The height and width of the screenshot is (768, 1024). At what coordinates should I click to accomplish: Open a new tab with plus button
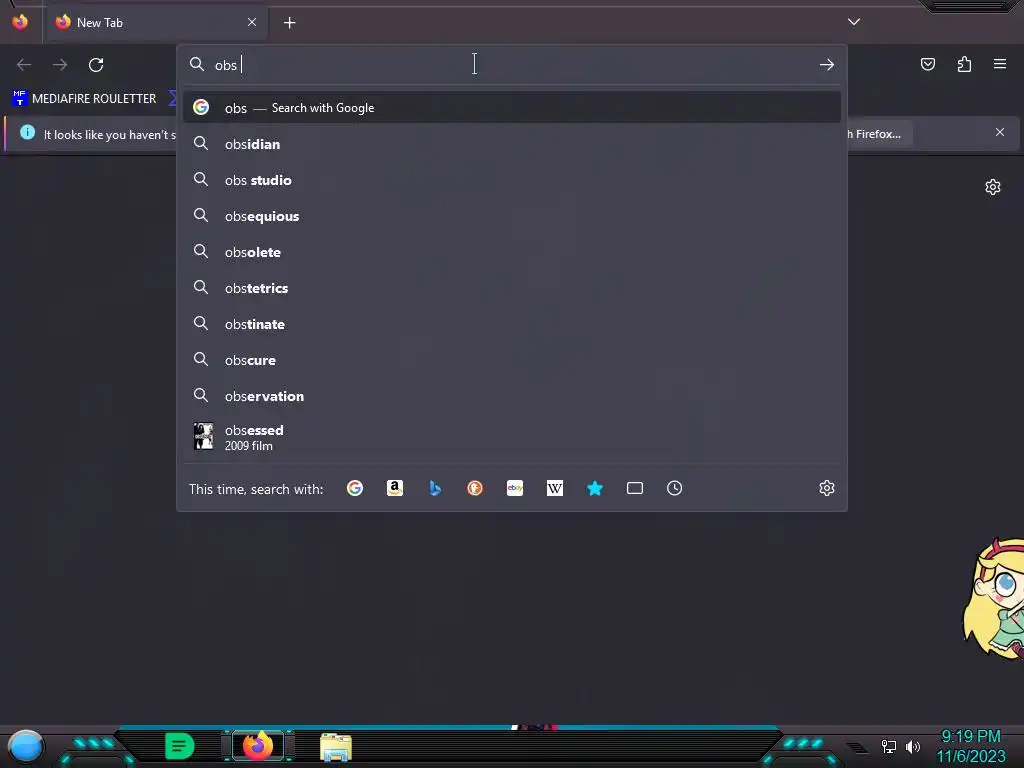[x=289, y=23]
